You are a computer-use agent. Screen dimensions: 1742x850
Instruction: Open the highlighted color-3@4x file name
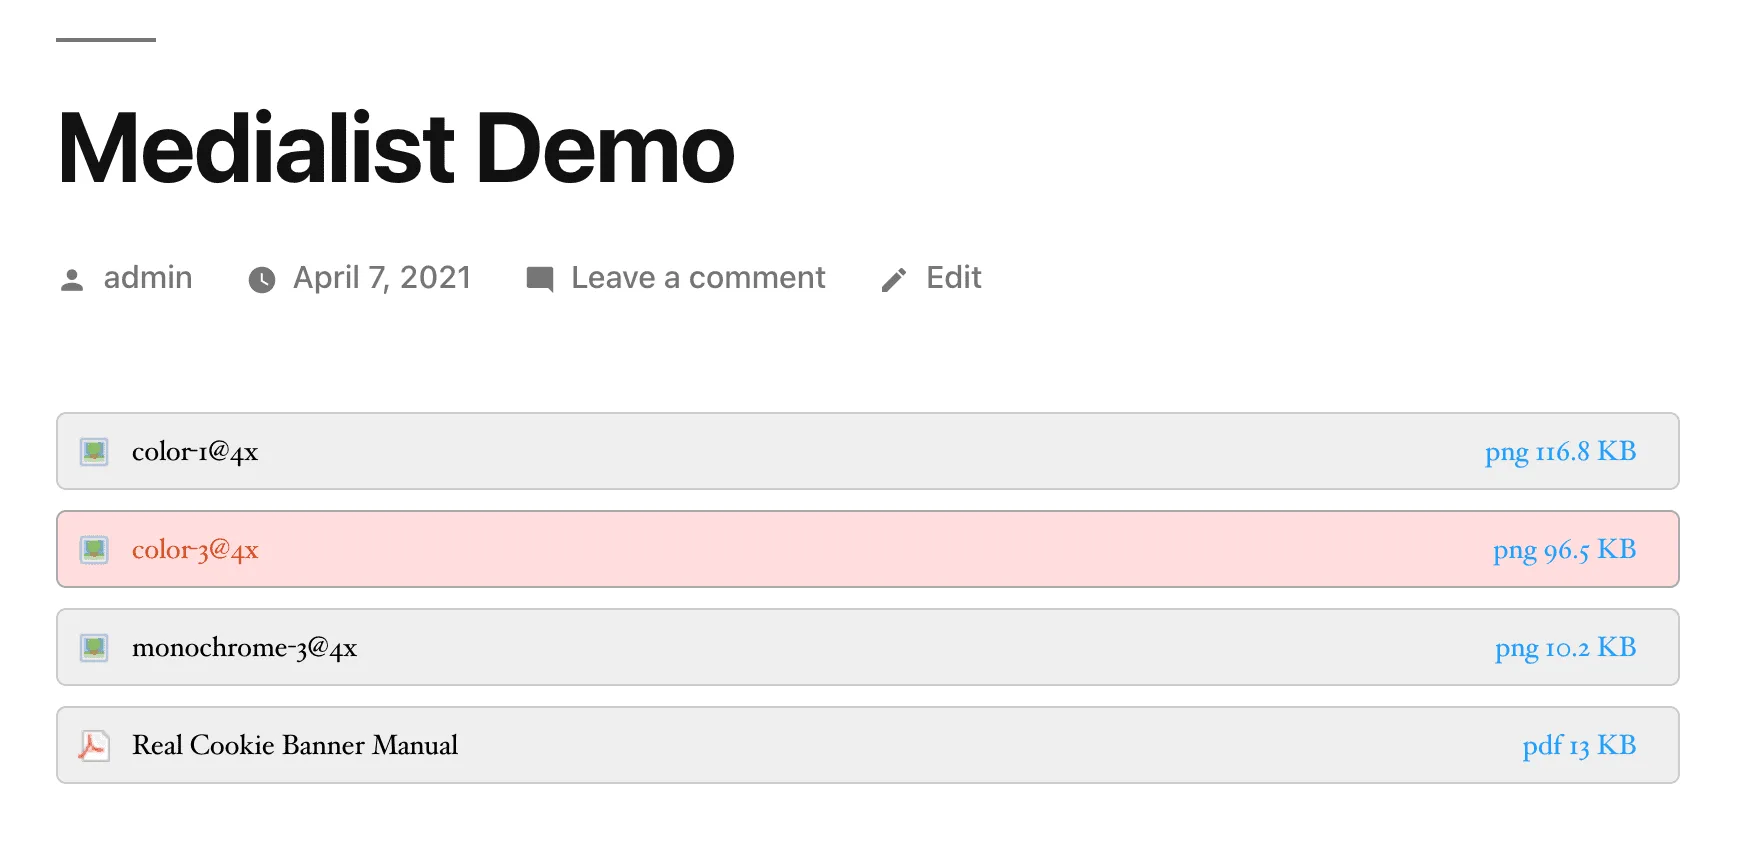pos(195,550)
